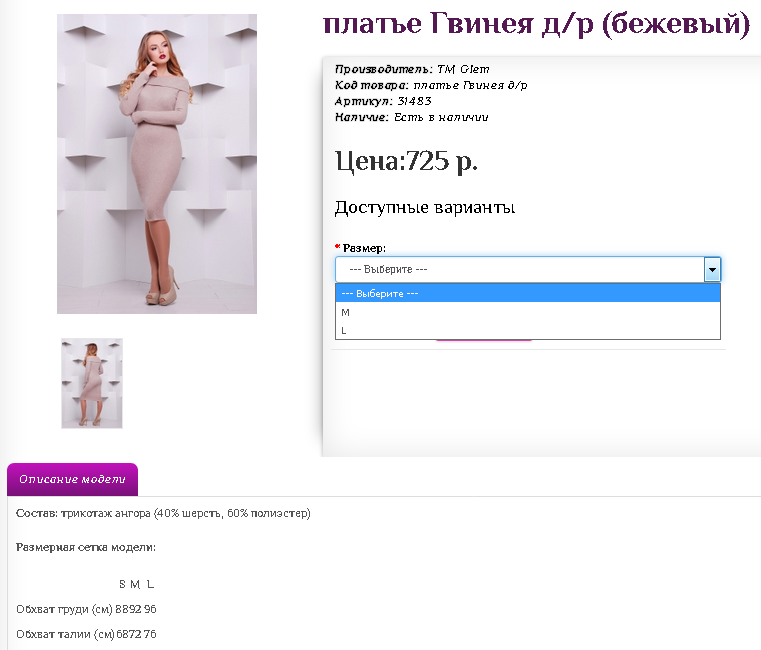Image resolution: width=761 pixels, height=650 pixels.
Task: Switch to the Описание модели tab
Action: pos(72,479)
